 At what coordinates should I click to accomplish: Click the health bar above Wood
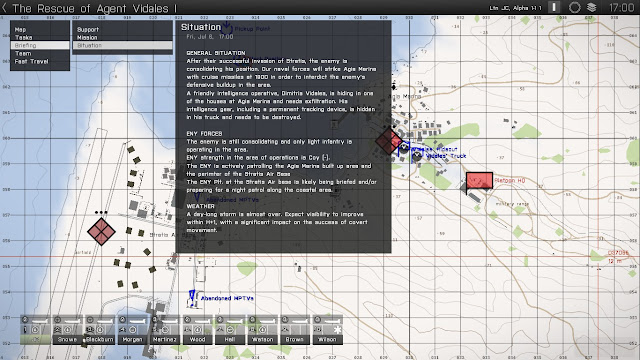click(x=202, y=320)
